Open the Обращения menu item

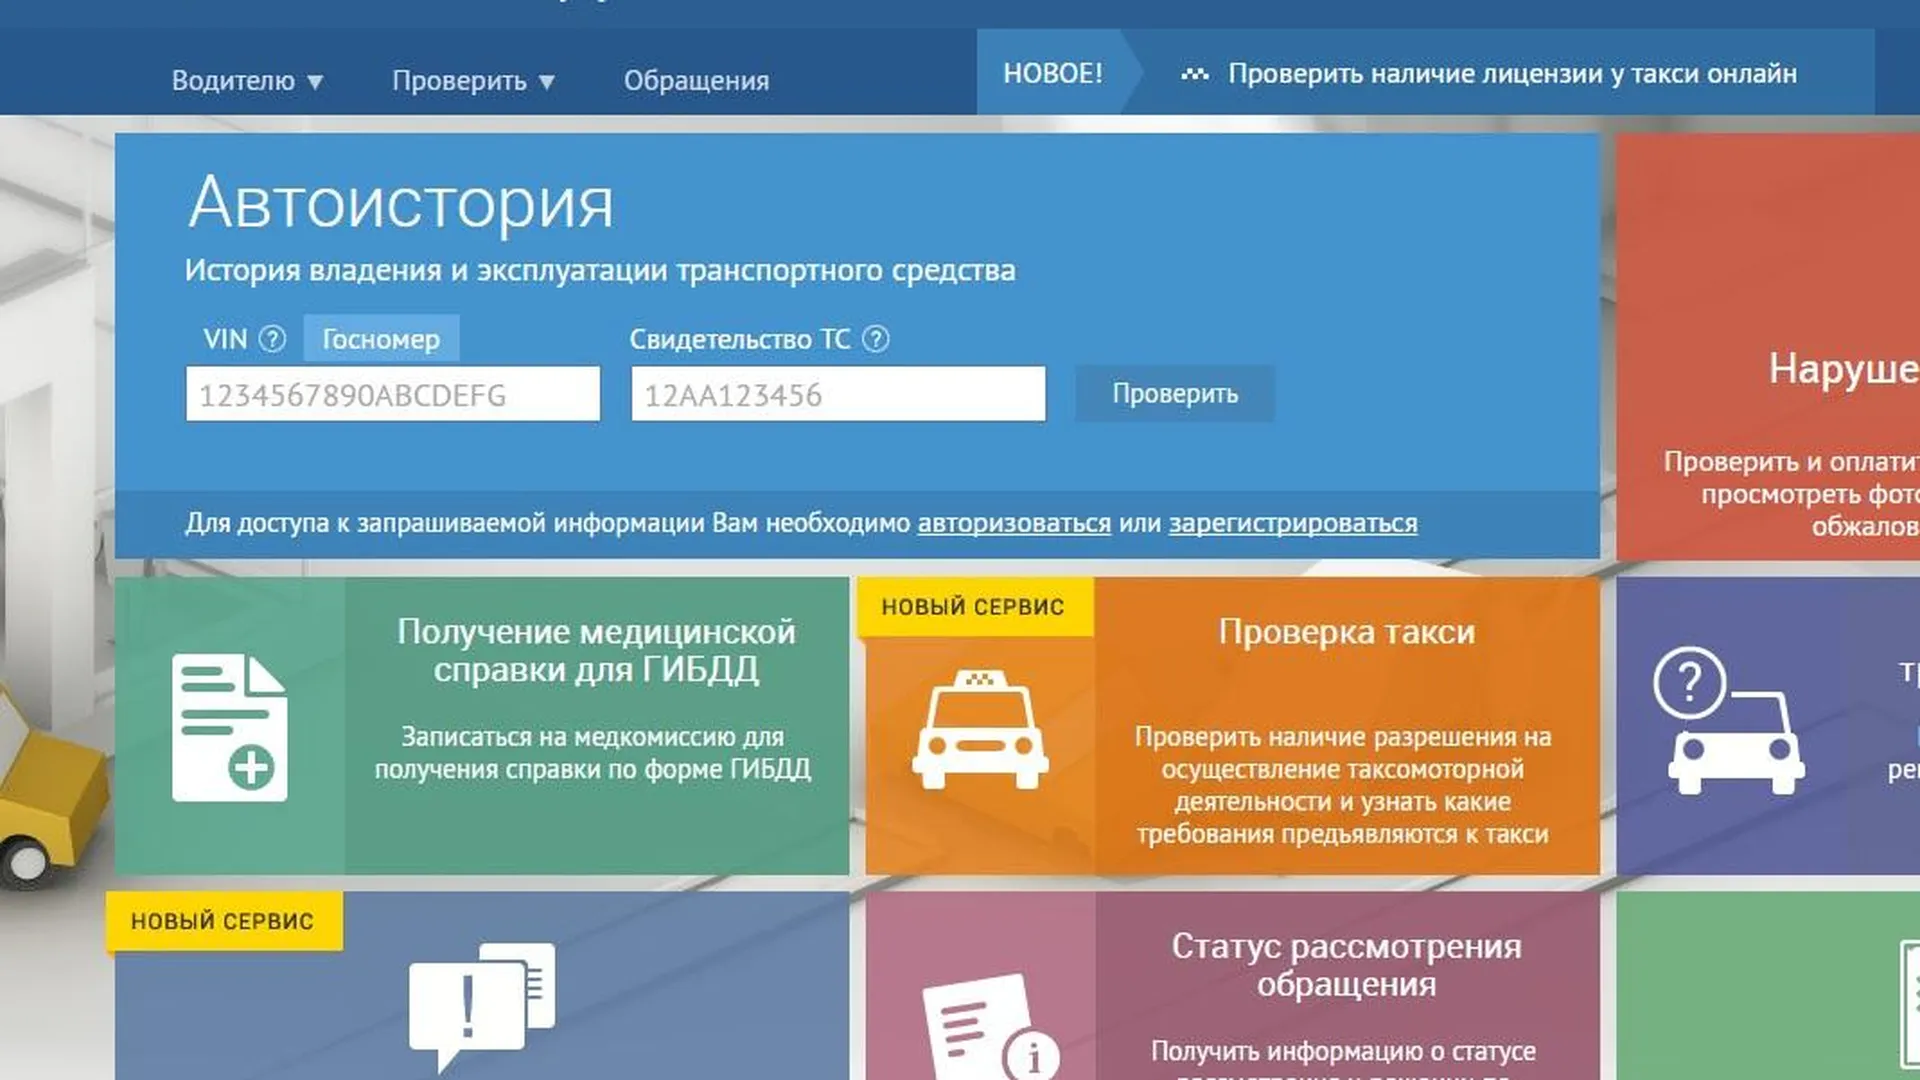(697, 81)
